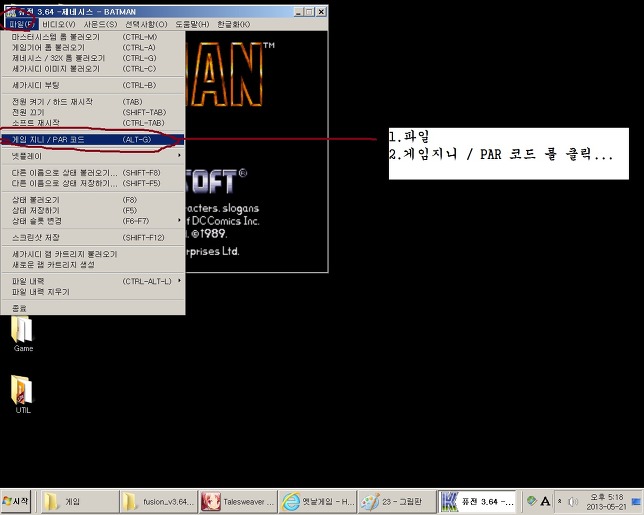The height and width of the screenshot is (515, 644).
Task: Select 전원 켜기 / 하드 재시작
Action: [x=92, y=101]
